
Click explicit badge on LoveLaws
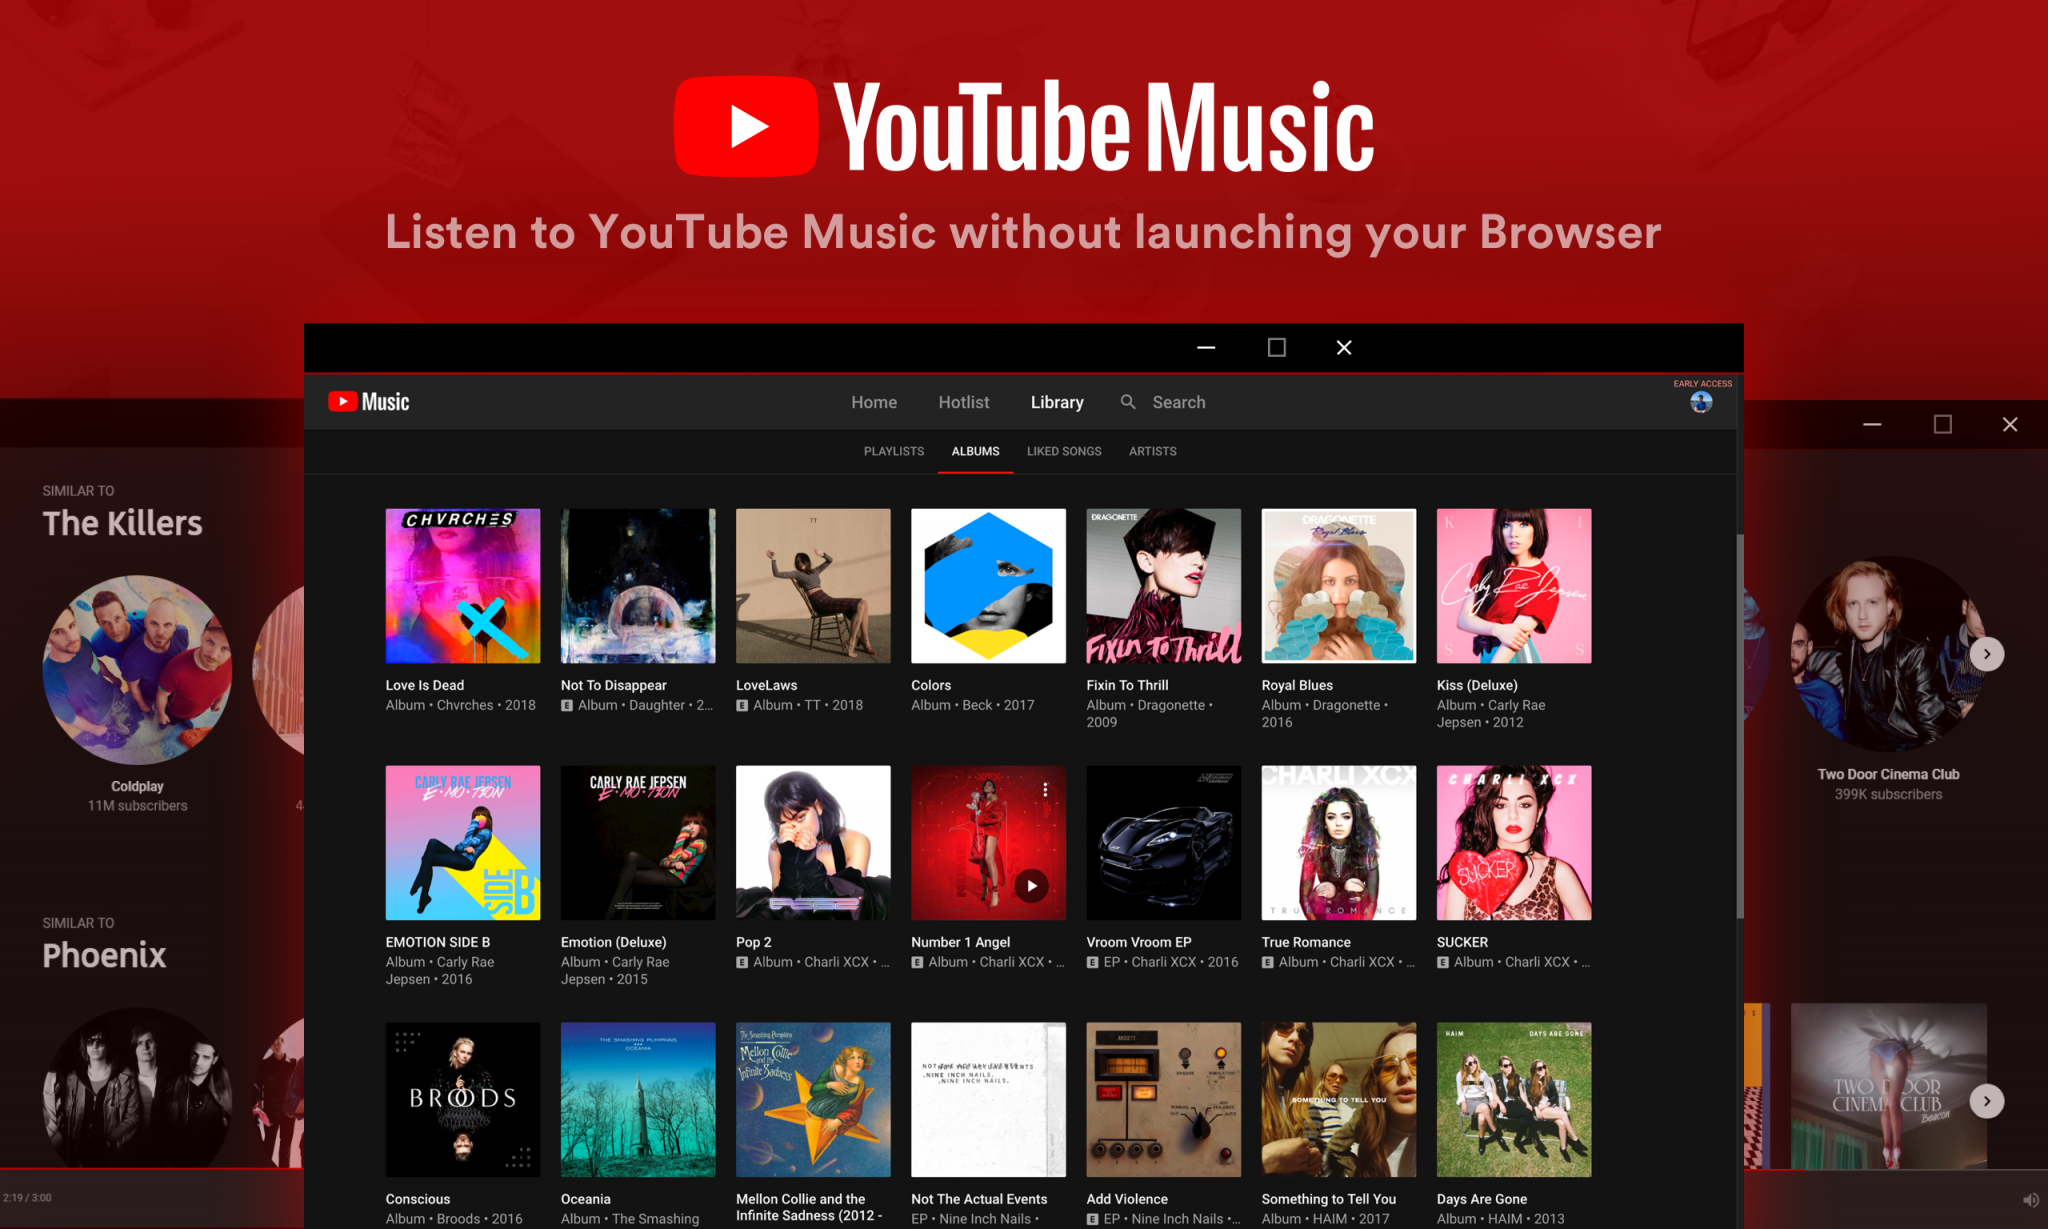pos(742,705)
